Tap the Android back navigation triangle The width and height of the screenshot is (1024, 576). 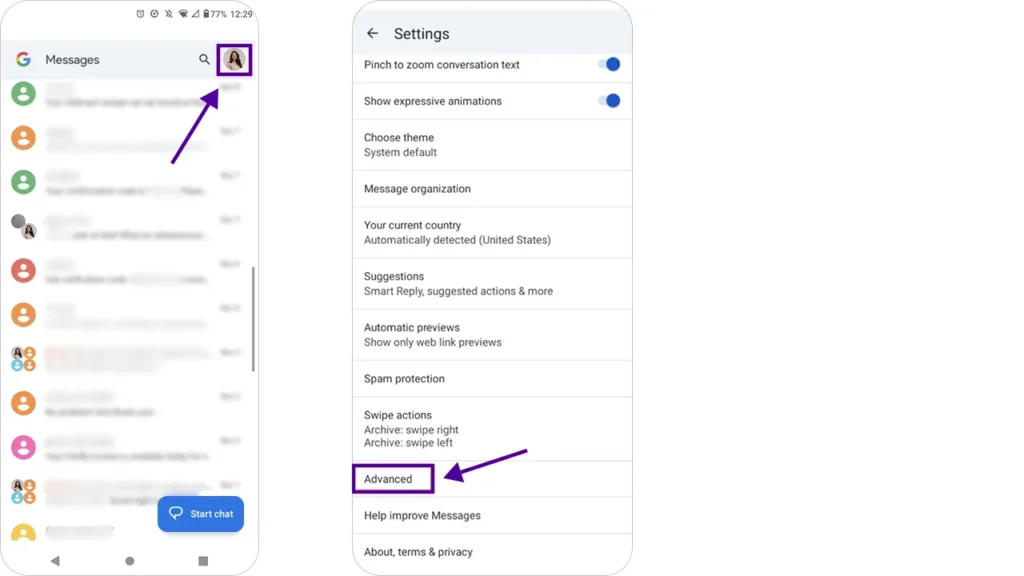pos(56,561)
